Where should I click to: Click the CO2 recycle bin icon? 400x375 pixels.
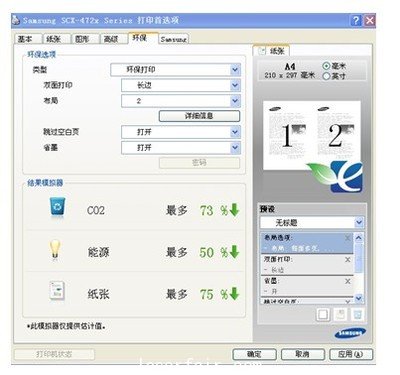point(57,207)
